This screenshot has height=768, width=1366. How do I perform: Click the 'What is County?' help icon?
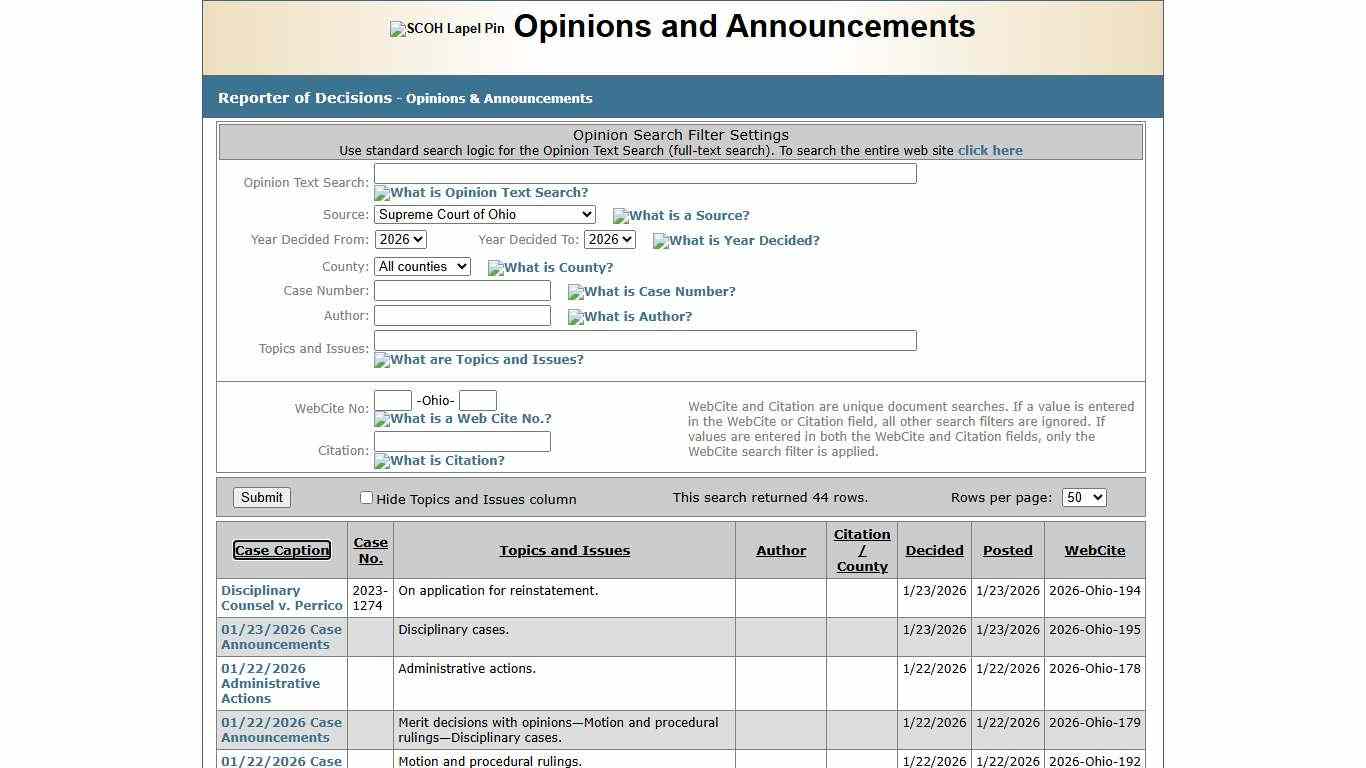pyautogui.click(x=550, y=268)
